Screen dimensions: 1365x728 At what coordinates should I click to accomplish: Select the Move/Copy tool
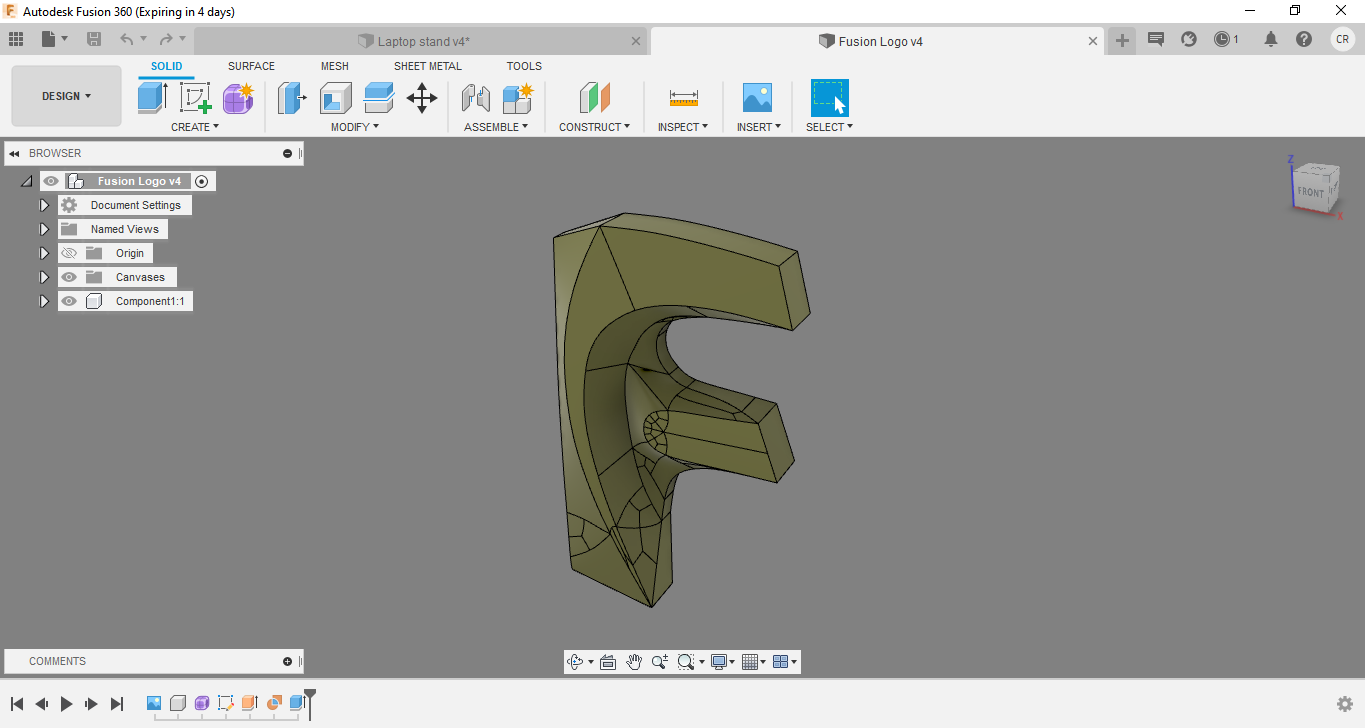tap(421, 98)
